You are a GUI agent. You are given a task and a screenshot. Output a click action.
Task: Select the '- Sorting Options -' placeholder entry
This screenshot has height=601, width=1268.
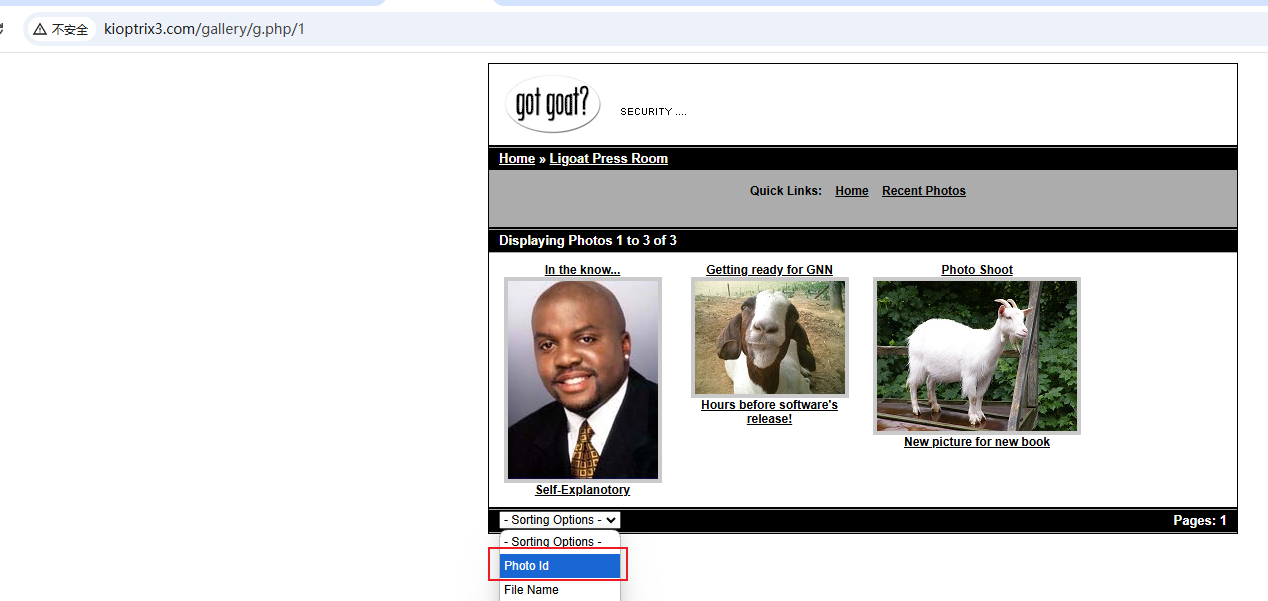[x=560, y=542]
